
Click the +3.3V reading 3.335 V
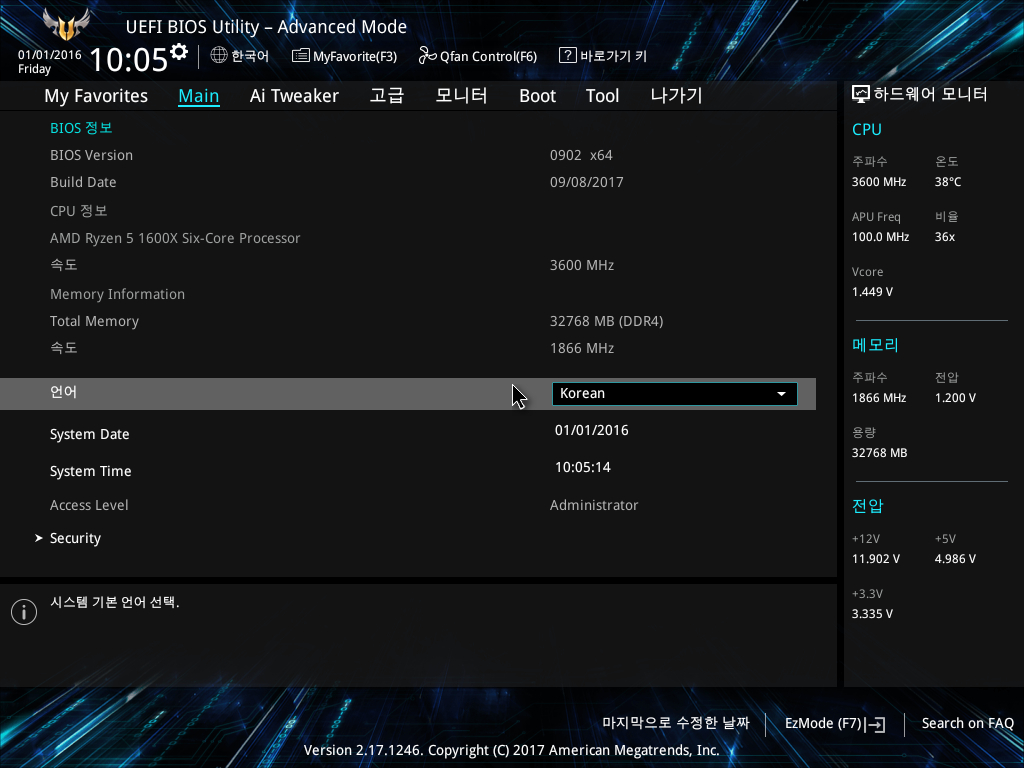(x=872, y=614)
